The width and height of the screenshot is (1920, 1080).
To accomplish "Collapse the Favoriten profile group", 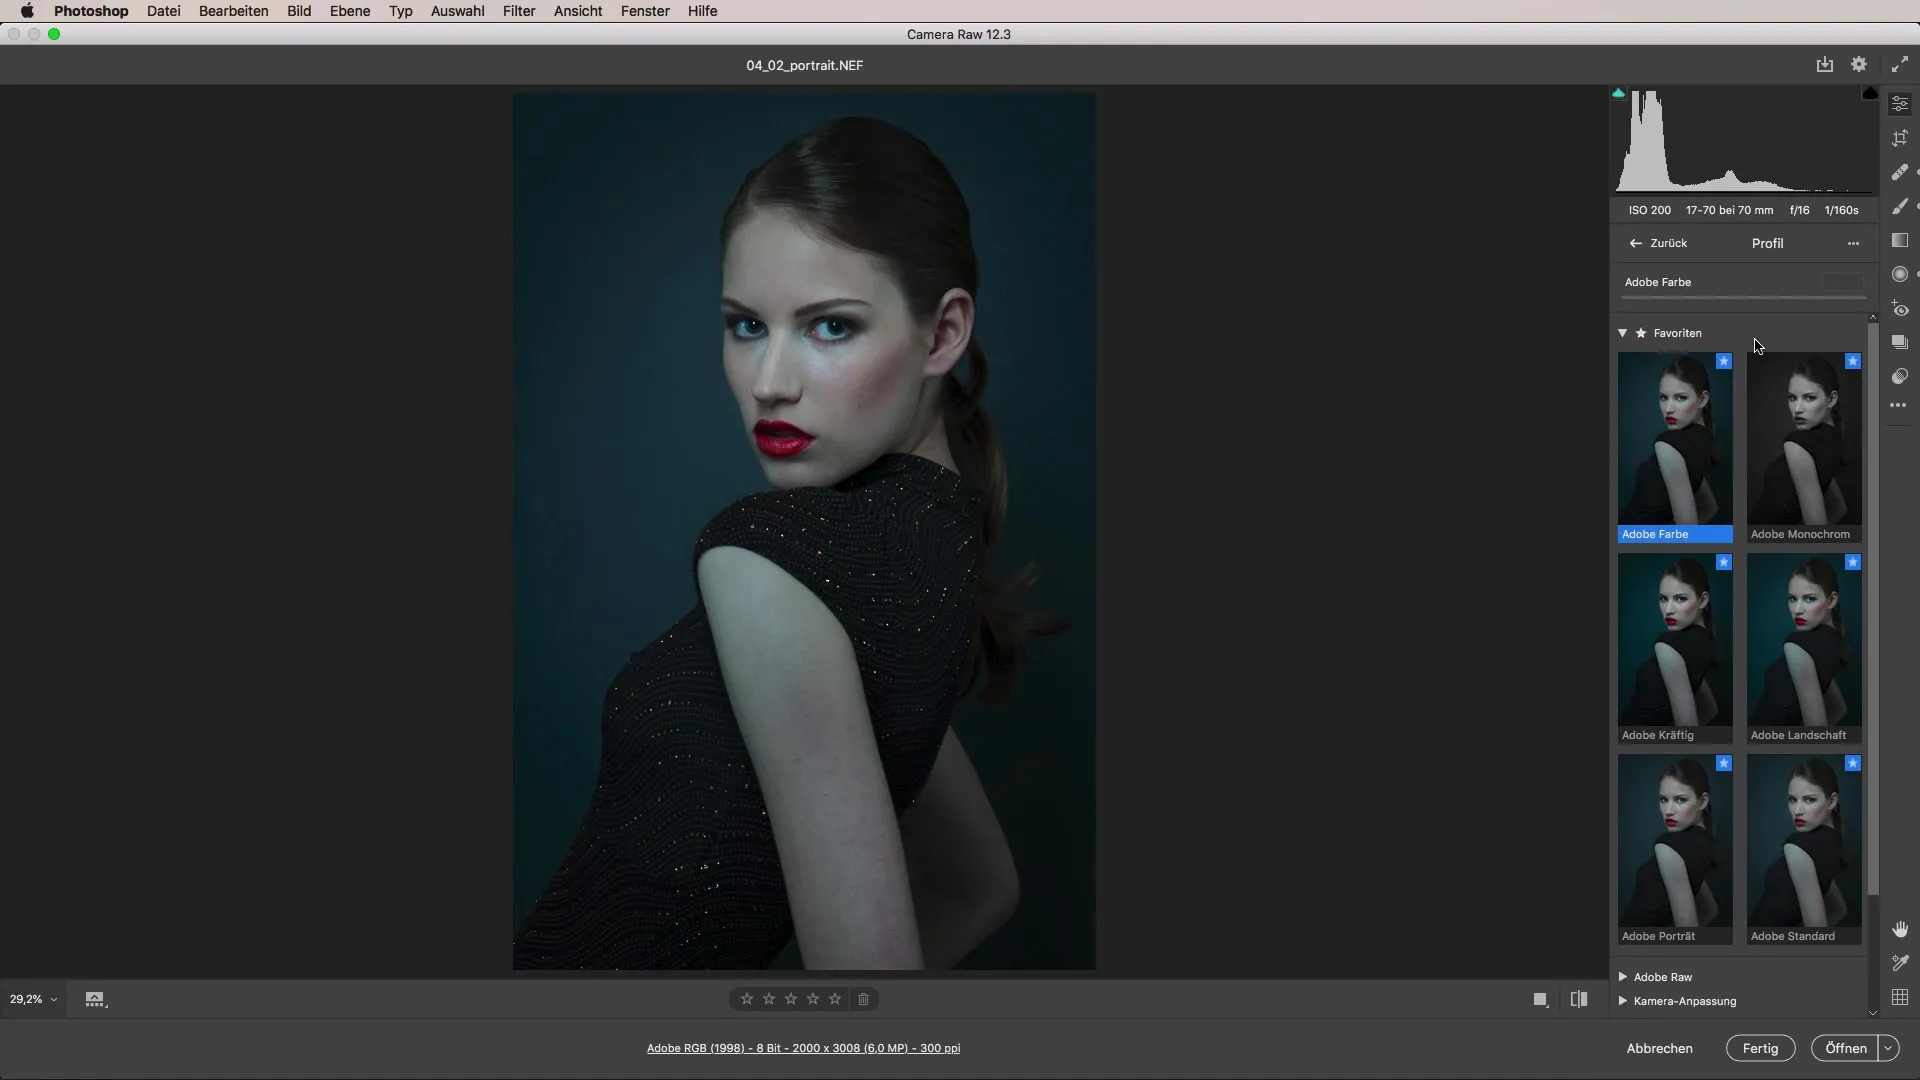I will tap(1623, 333).
